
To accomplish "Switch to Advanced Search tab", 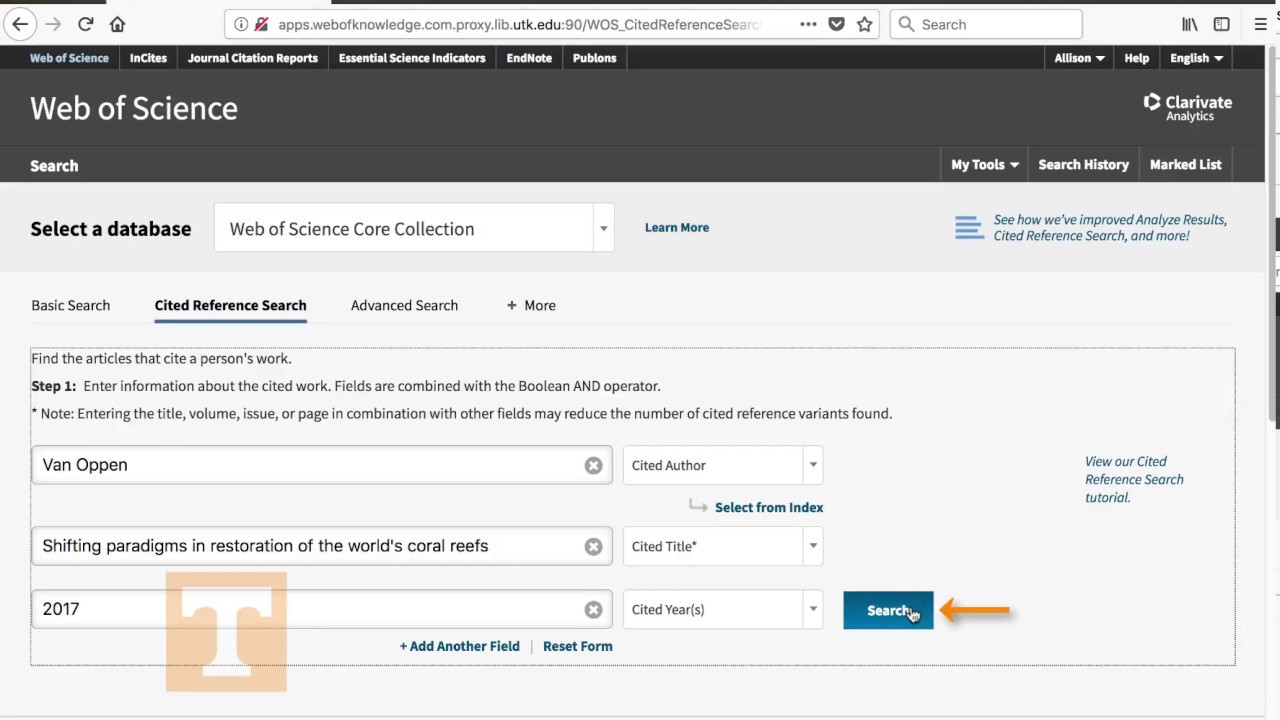I will [404, 305].
